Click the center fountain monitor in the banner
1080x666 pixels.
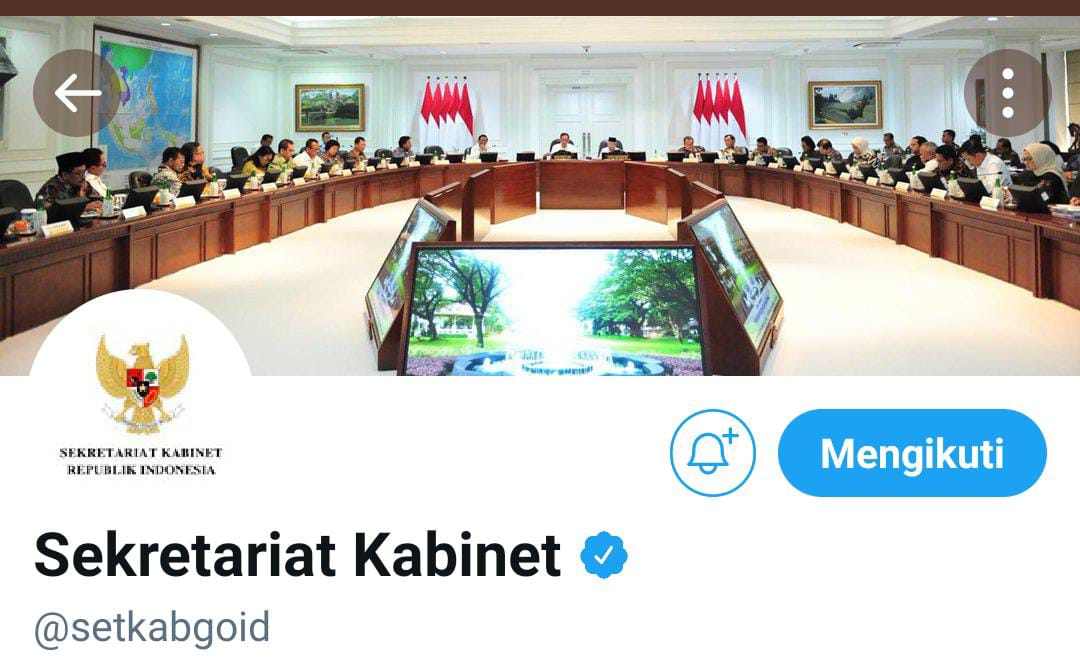click(x=555, y=310)
